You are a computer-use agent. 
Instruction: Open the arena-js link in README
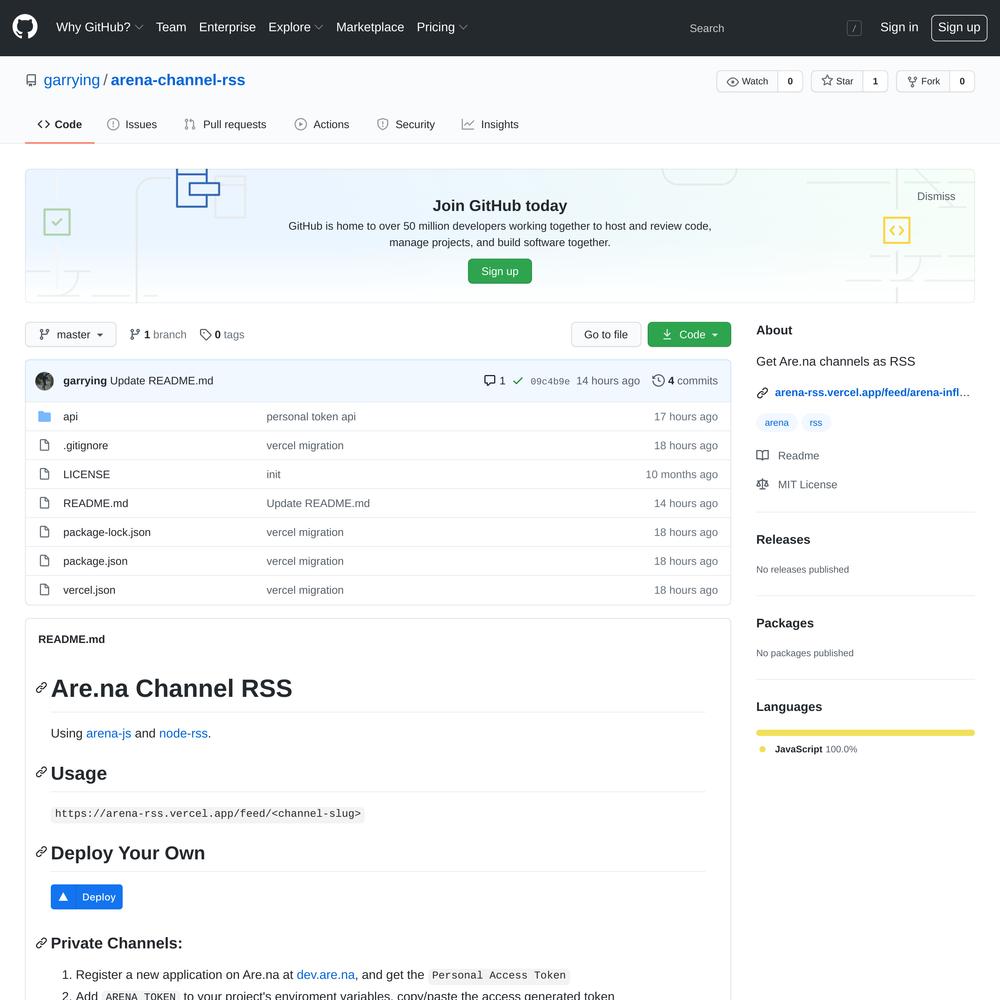click(x=108, y=733)
